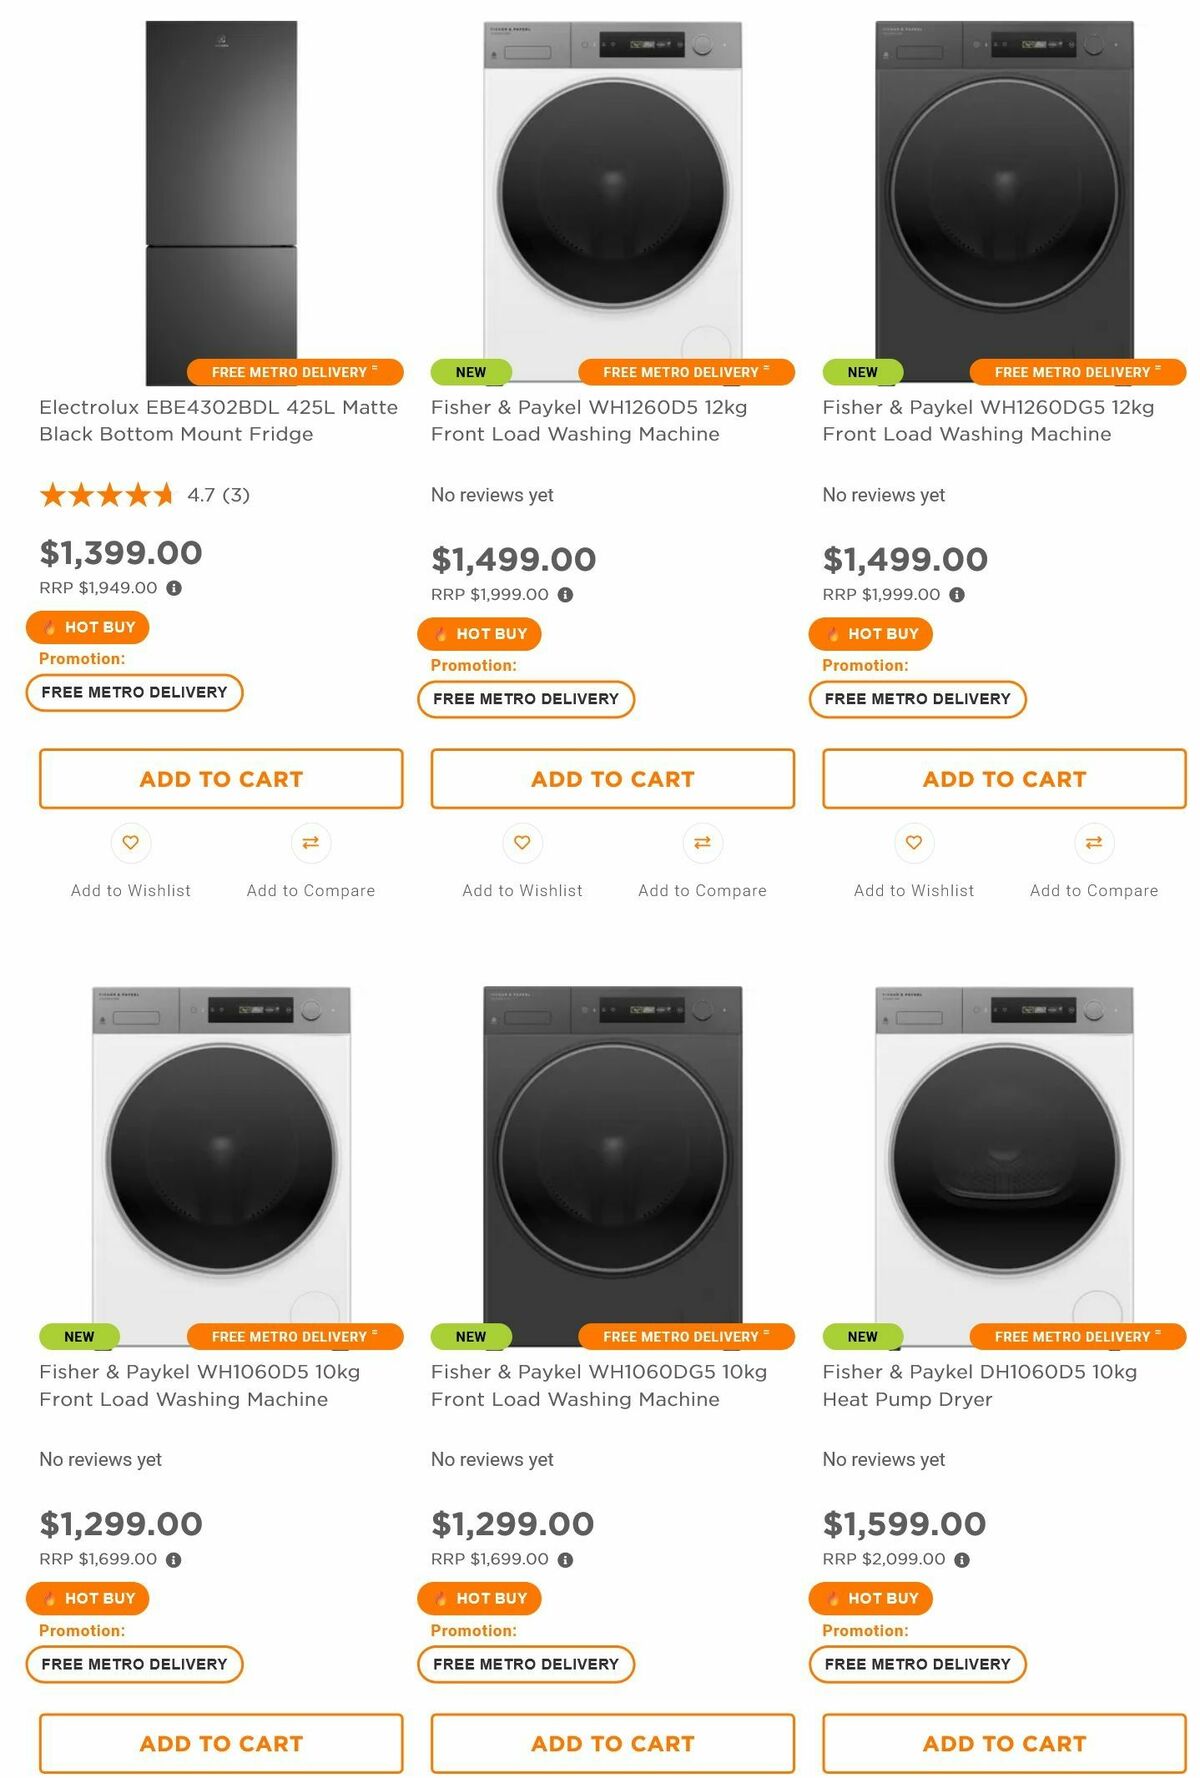The height and width of the screenshot is (1778, 1200).
Task: Open white WH1060D5 washer product image
Action: pos(221,1165)
